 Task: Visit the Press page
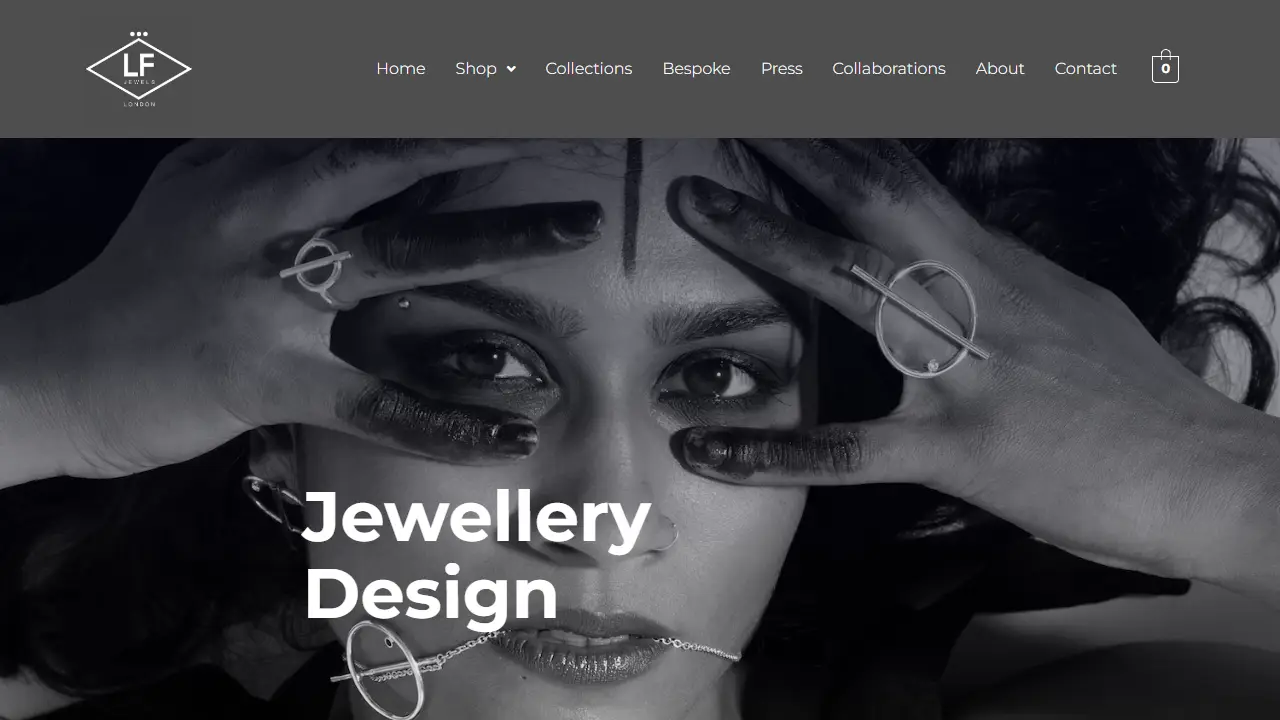tap(781, 68)
